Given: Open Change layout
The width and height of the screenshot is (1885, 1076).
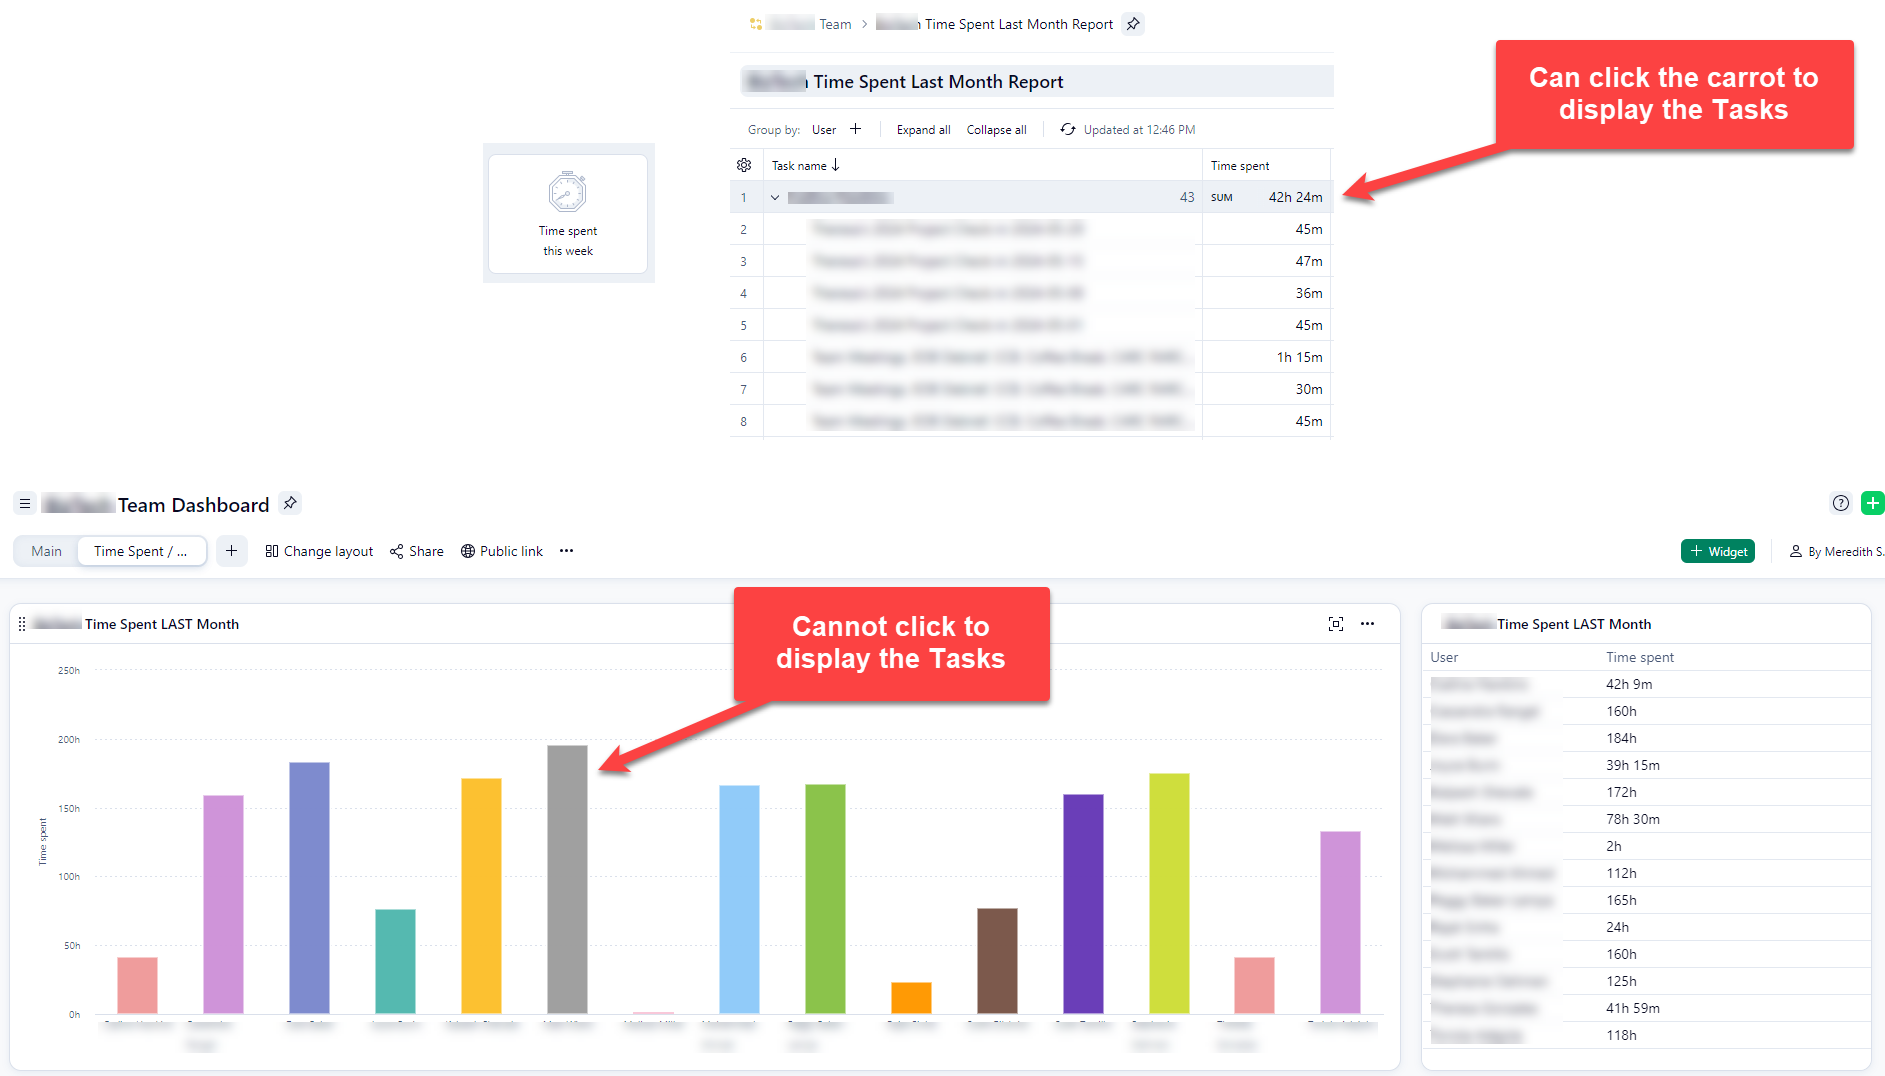Looking at the screenshot, I should (319, 551).
